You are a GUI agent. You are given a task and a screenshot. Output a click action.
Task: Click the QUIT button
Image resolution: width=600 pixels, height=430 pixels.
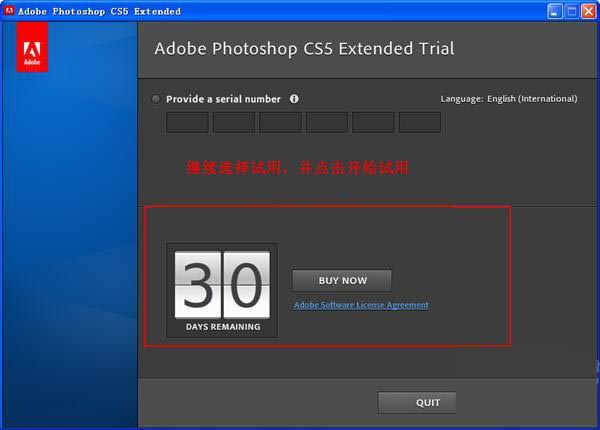pos(417,402)
